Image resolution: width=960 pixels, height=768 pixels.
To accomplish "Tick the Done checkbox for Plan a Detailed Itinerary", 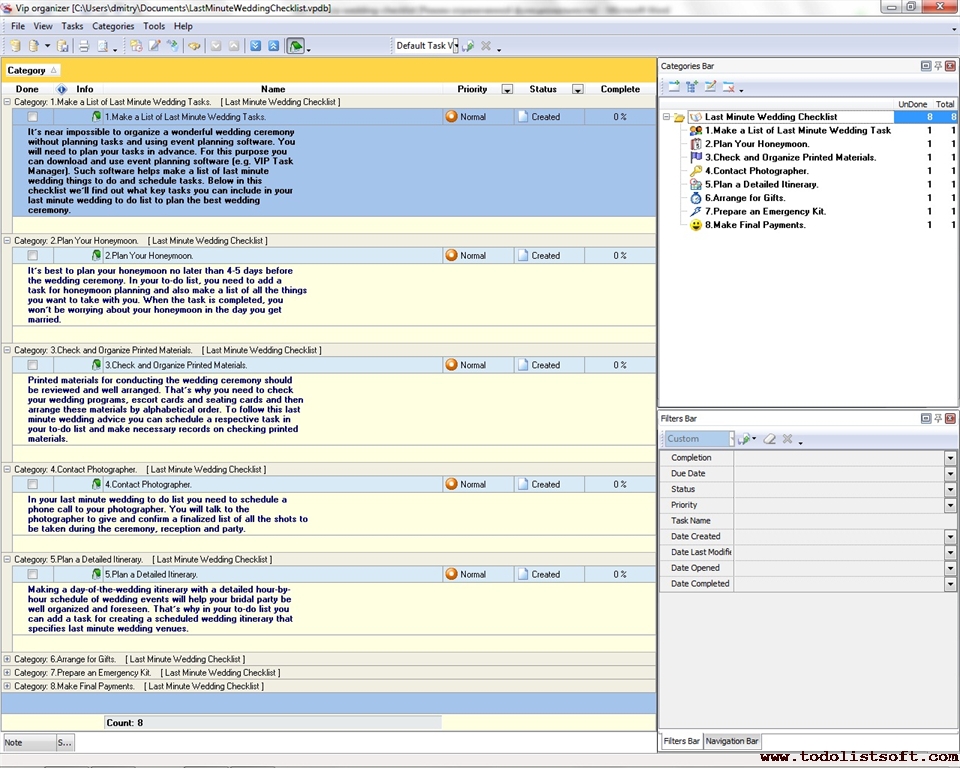I will point(33,575).
